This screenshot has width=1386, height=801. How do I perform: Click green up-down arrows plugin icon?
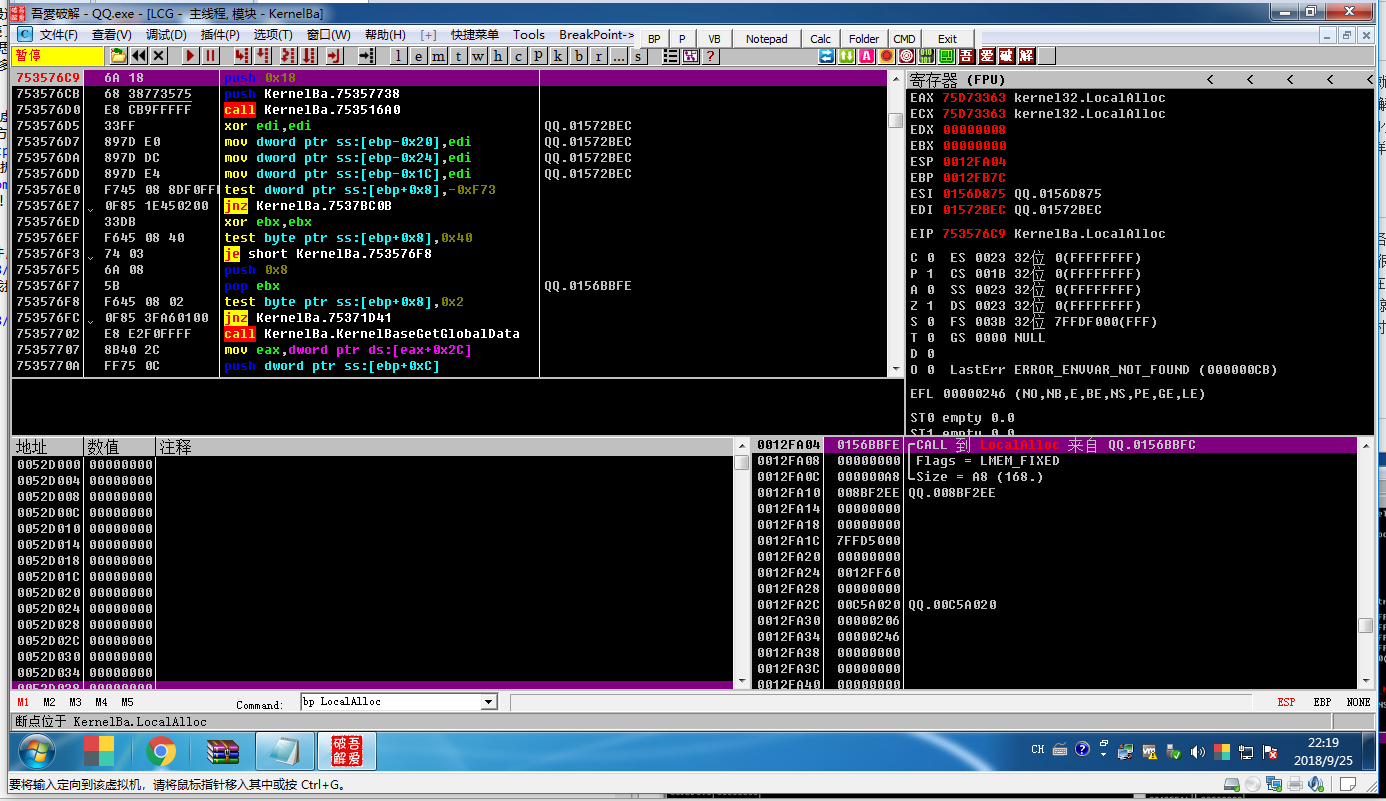pyautogui.click(x=846, y=56)
